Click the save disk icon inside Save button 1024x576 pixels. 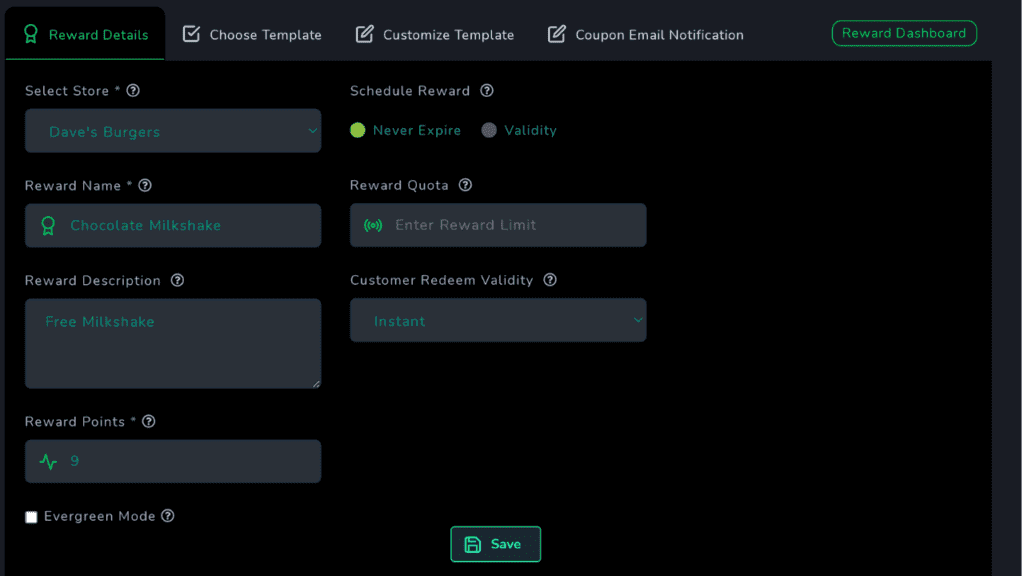click(471, 544)
